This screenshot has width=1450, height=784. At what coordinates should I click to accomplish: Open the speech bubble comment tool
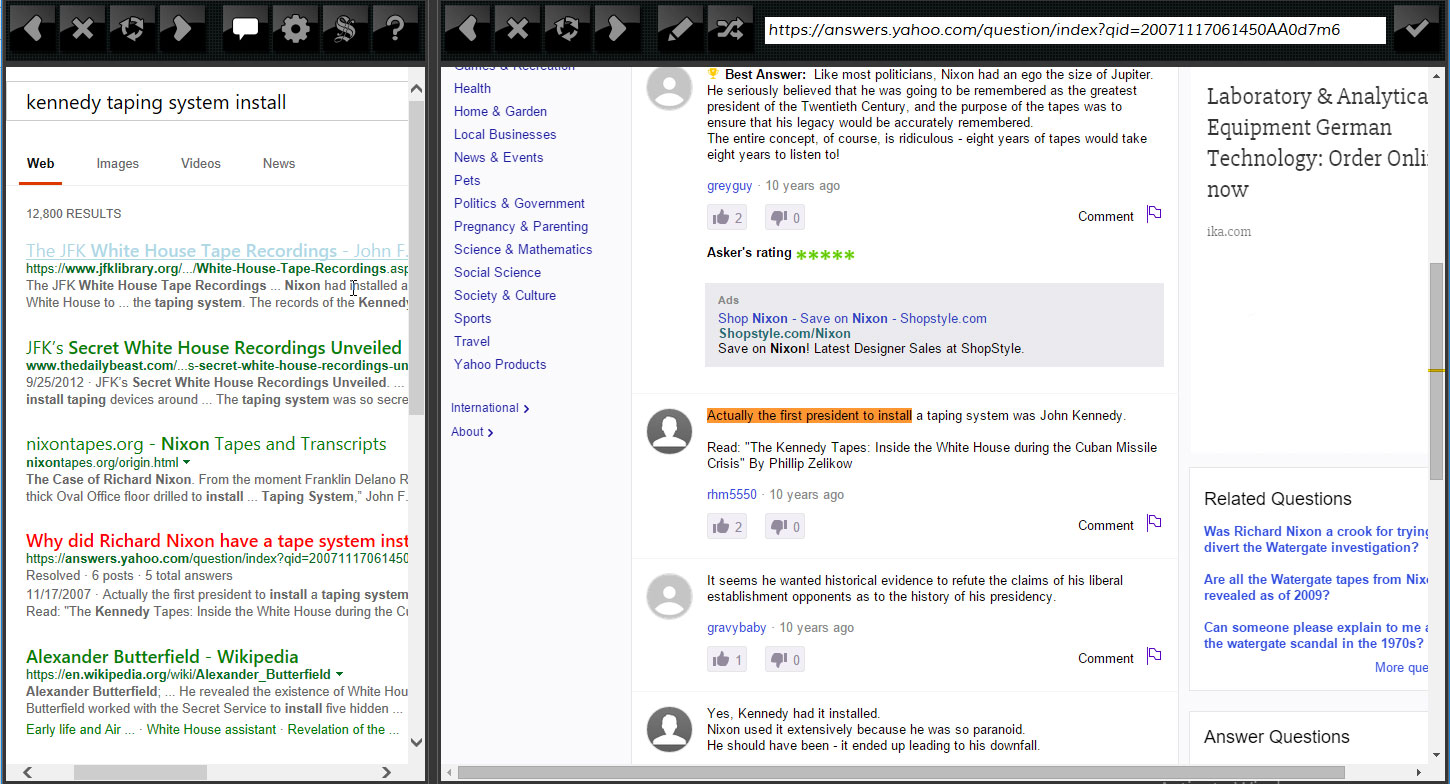245,29
